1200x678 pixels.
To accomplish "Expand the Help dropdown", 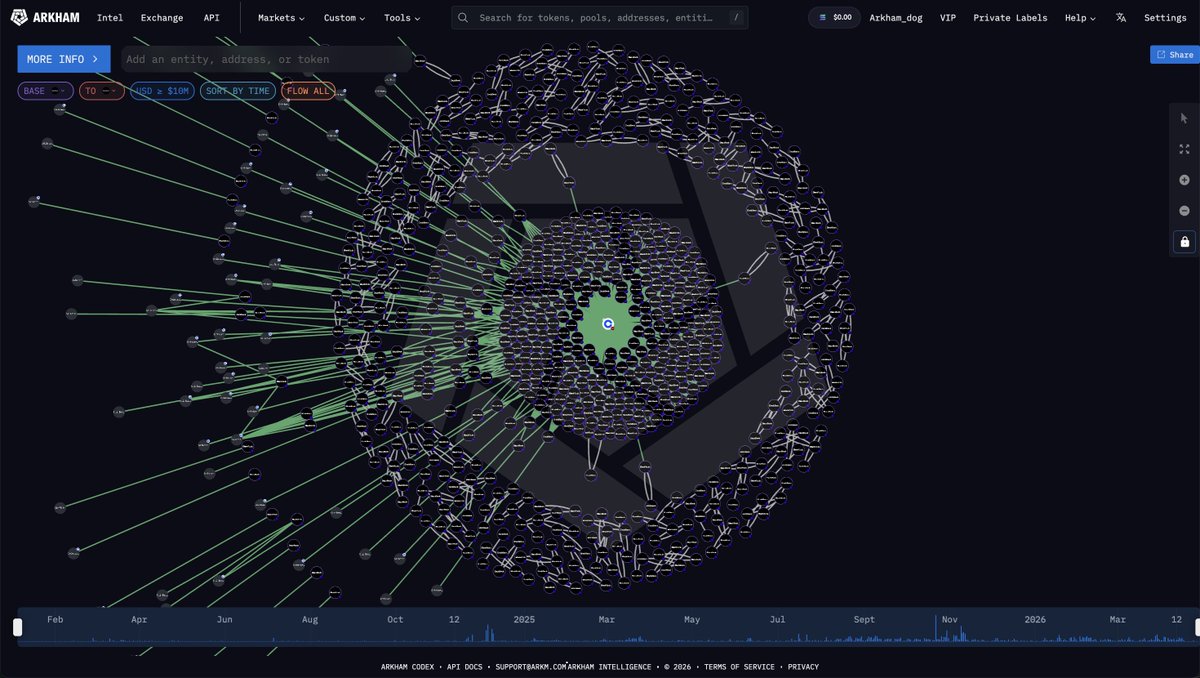I will pos(1080,18).
